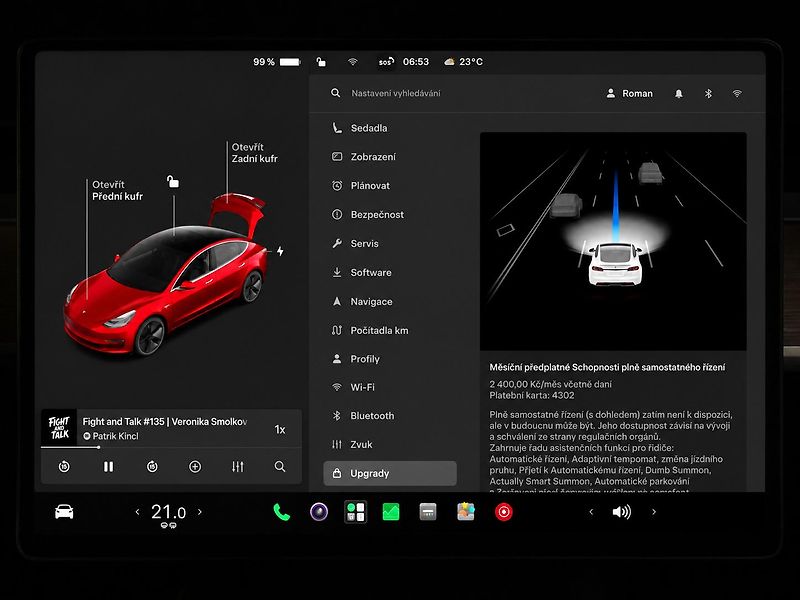
Task: Open the green and white tiles app in the dock
Action: click(x=356, y=511)
